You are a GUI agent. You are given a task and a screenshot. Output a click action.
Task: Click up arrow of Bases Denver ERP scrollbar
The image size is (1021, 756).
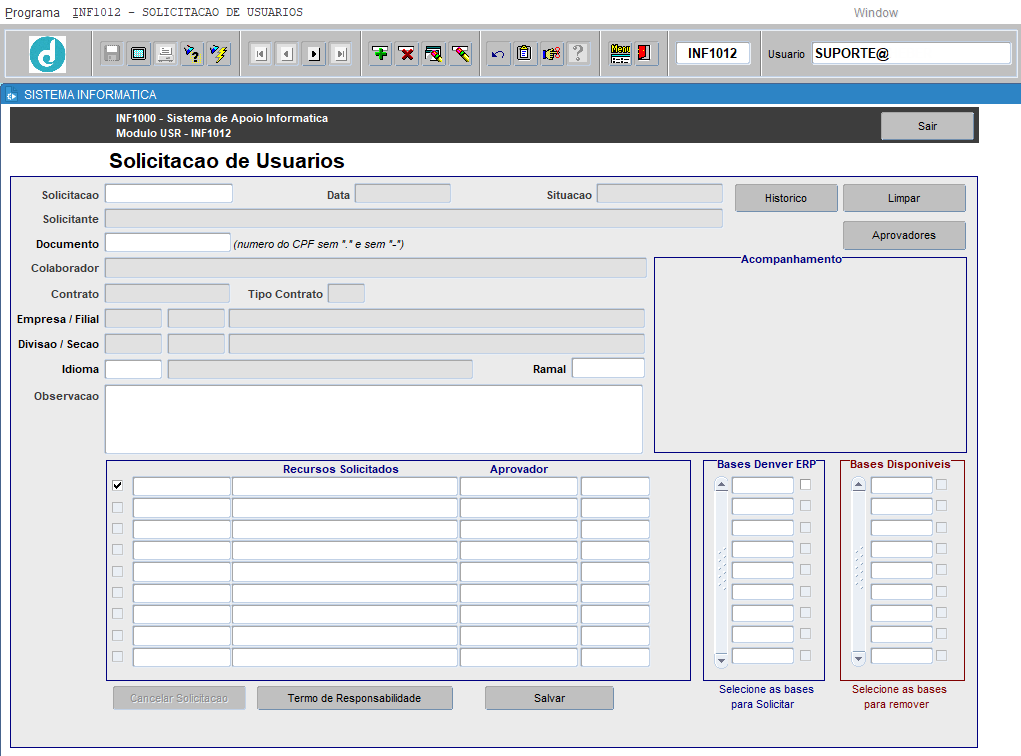721,485
